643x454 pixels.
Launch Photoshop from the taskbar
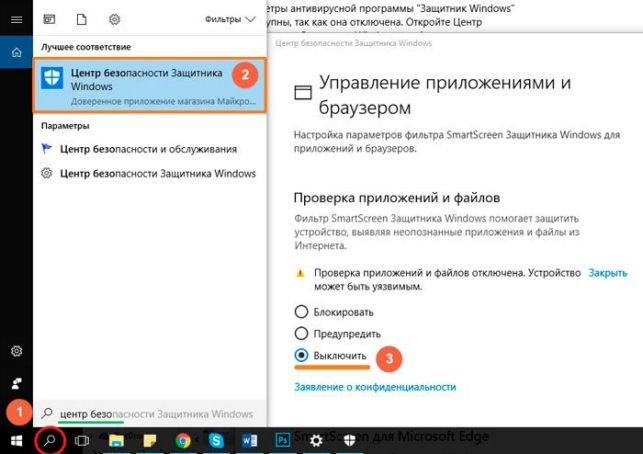283,441
